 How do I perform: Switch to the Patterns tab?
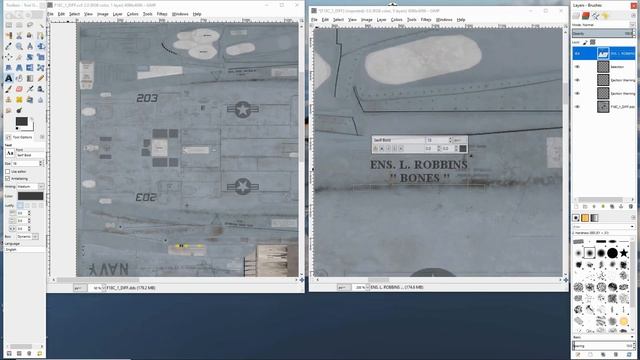point(585,218)
